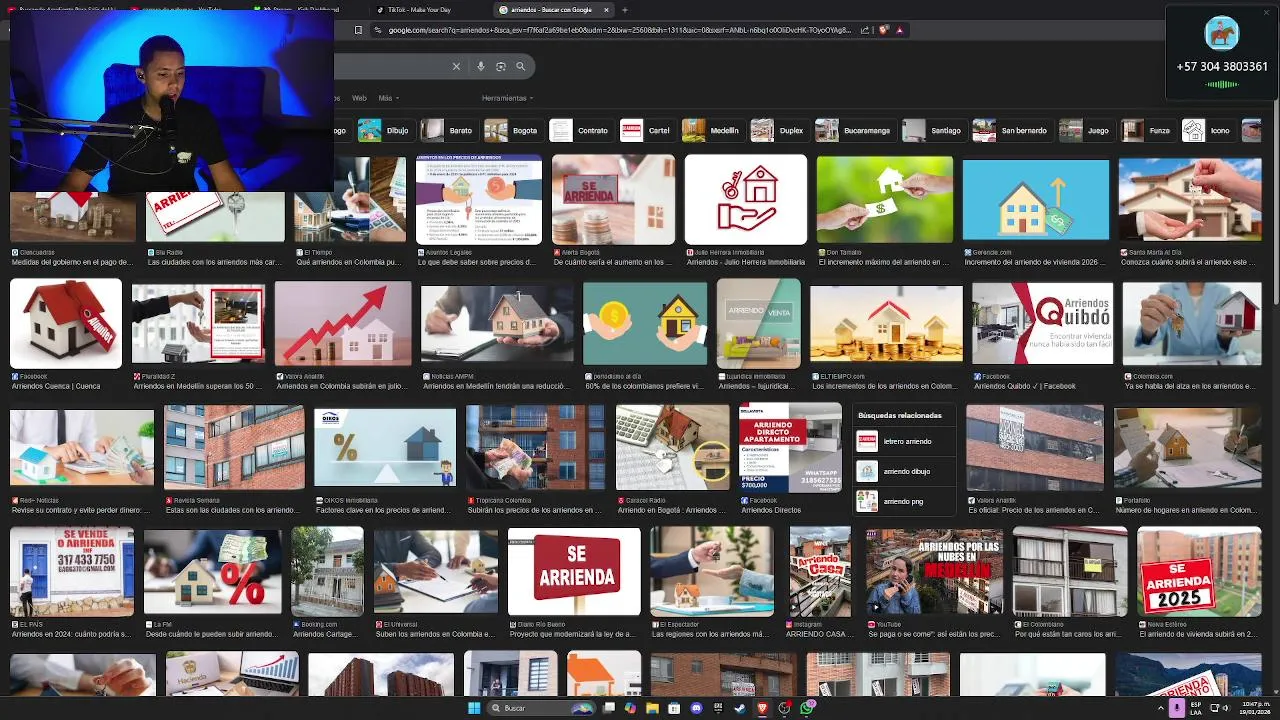Open the site information icon in address bar

[x=378, y=30]
